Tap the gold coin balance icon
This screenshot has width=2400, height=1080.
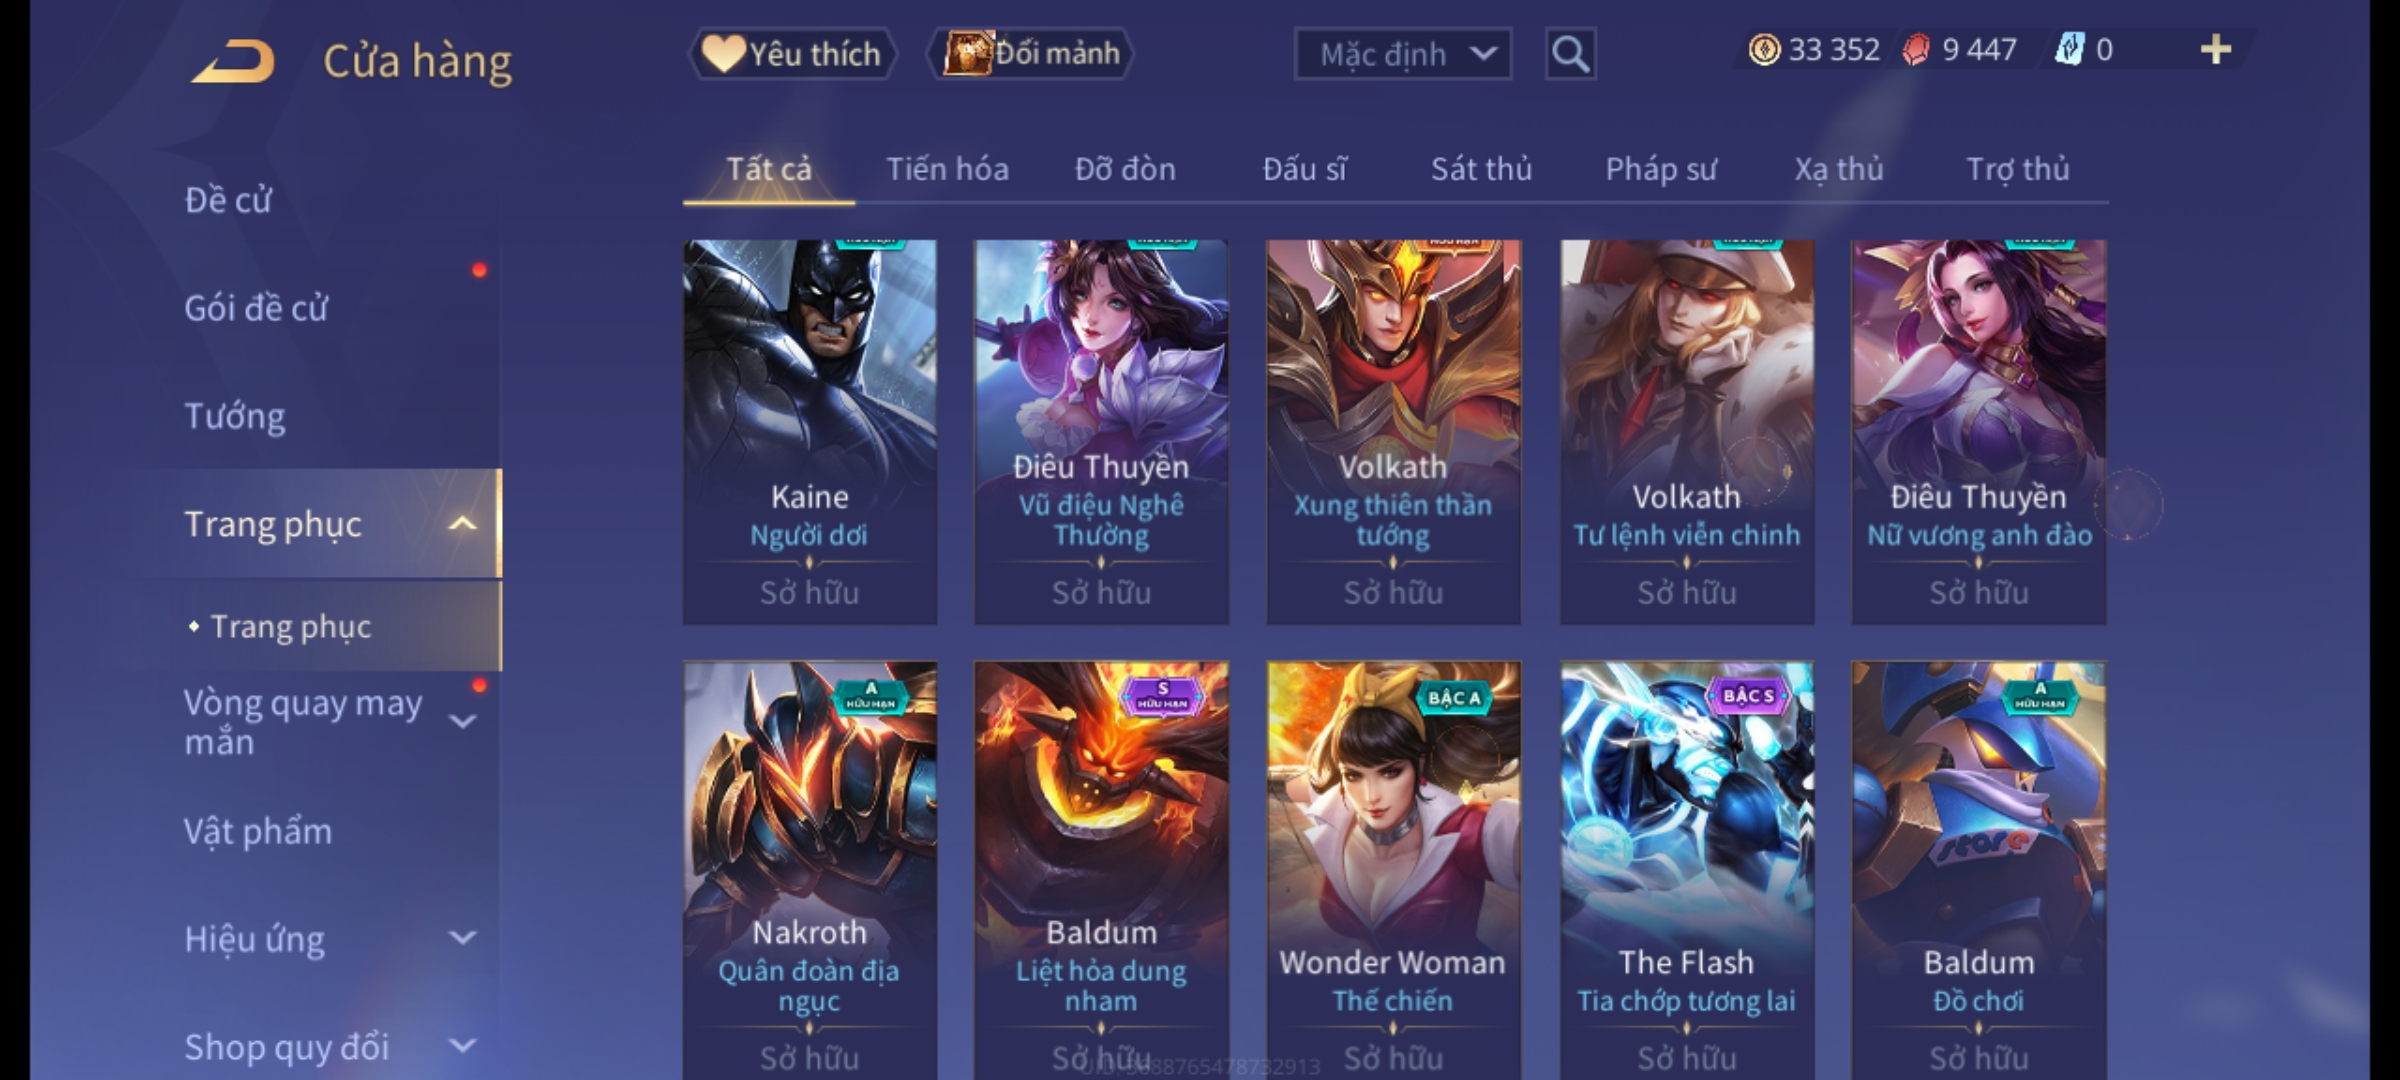(1764, 49)
